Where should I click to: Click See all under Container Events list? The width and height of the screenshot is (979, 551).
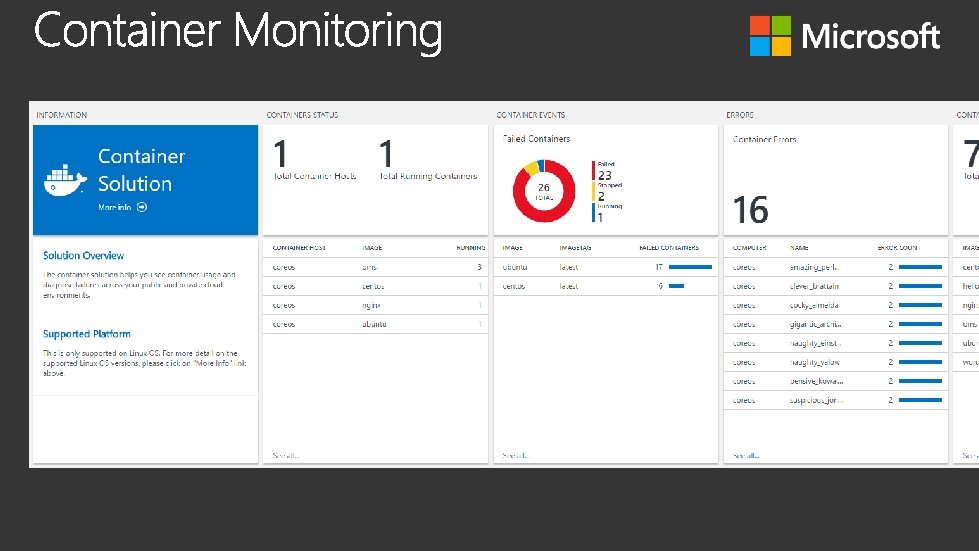click(x=515, y=456)
